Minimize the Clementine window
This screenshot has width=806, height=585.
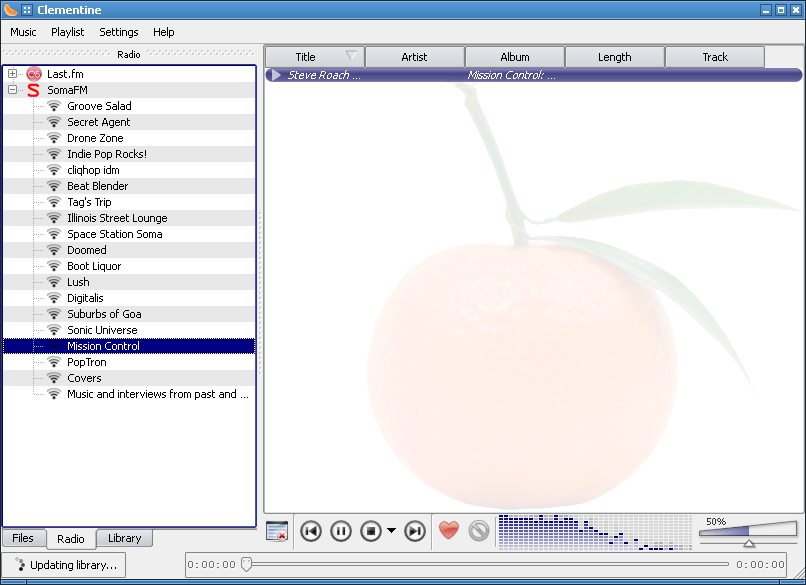pos(766,10)
